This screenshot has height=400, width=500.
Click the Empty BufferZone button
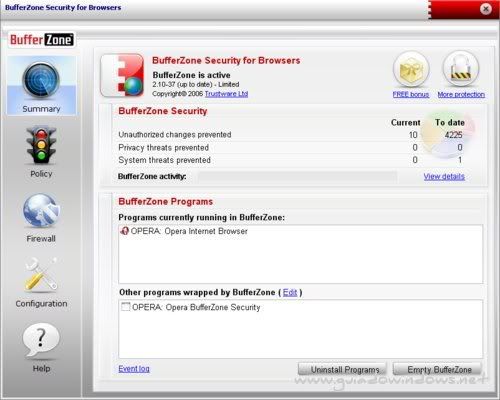[437, 369]
